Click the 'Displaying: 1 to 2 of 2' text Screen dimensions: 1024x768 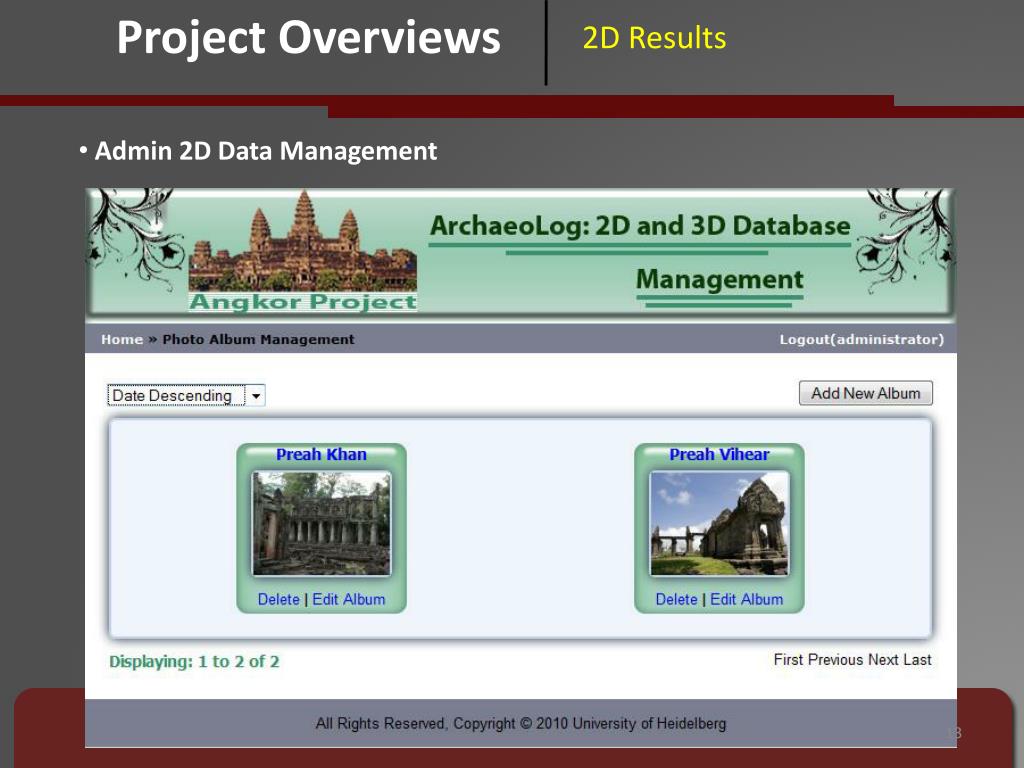194,662
